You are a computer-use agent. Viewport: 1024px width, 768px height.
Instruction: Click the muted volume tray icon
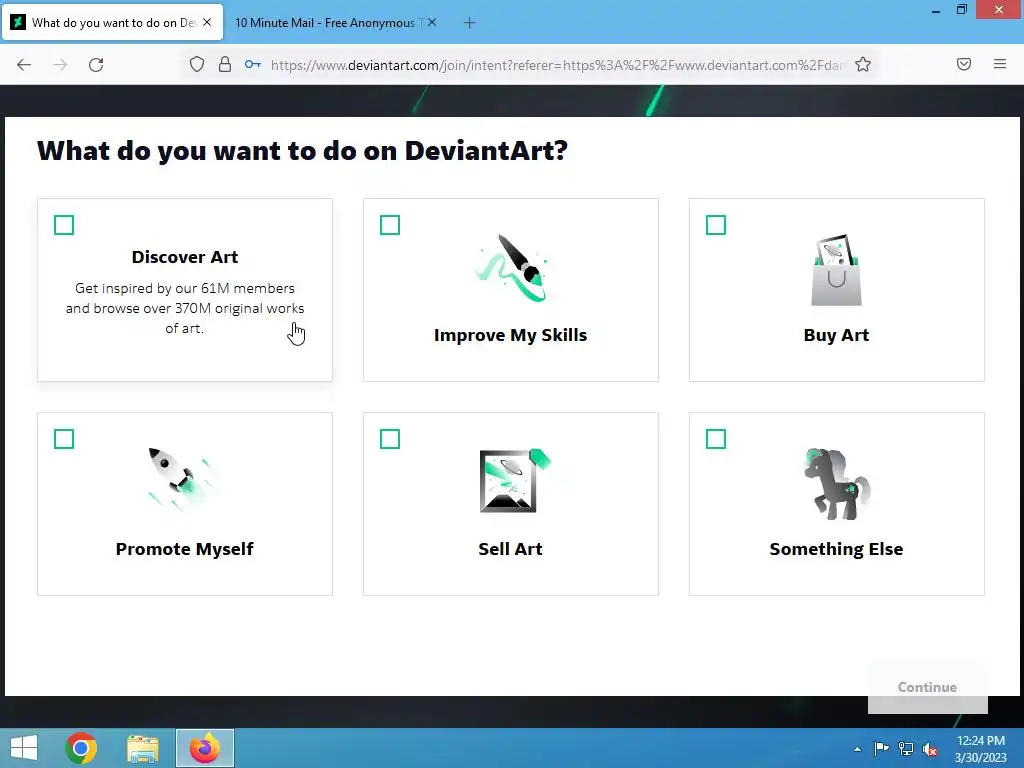coord(930,749)
